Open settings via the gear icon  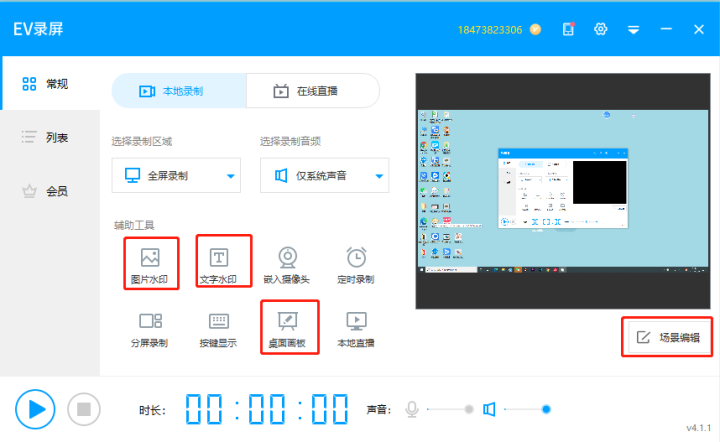pyautogui.click(x=601, y=29)
